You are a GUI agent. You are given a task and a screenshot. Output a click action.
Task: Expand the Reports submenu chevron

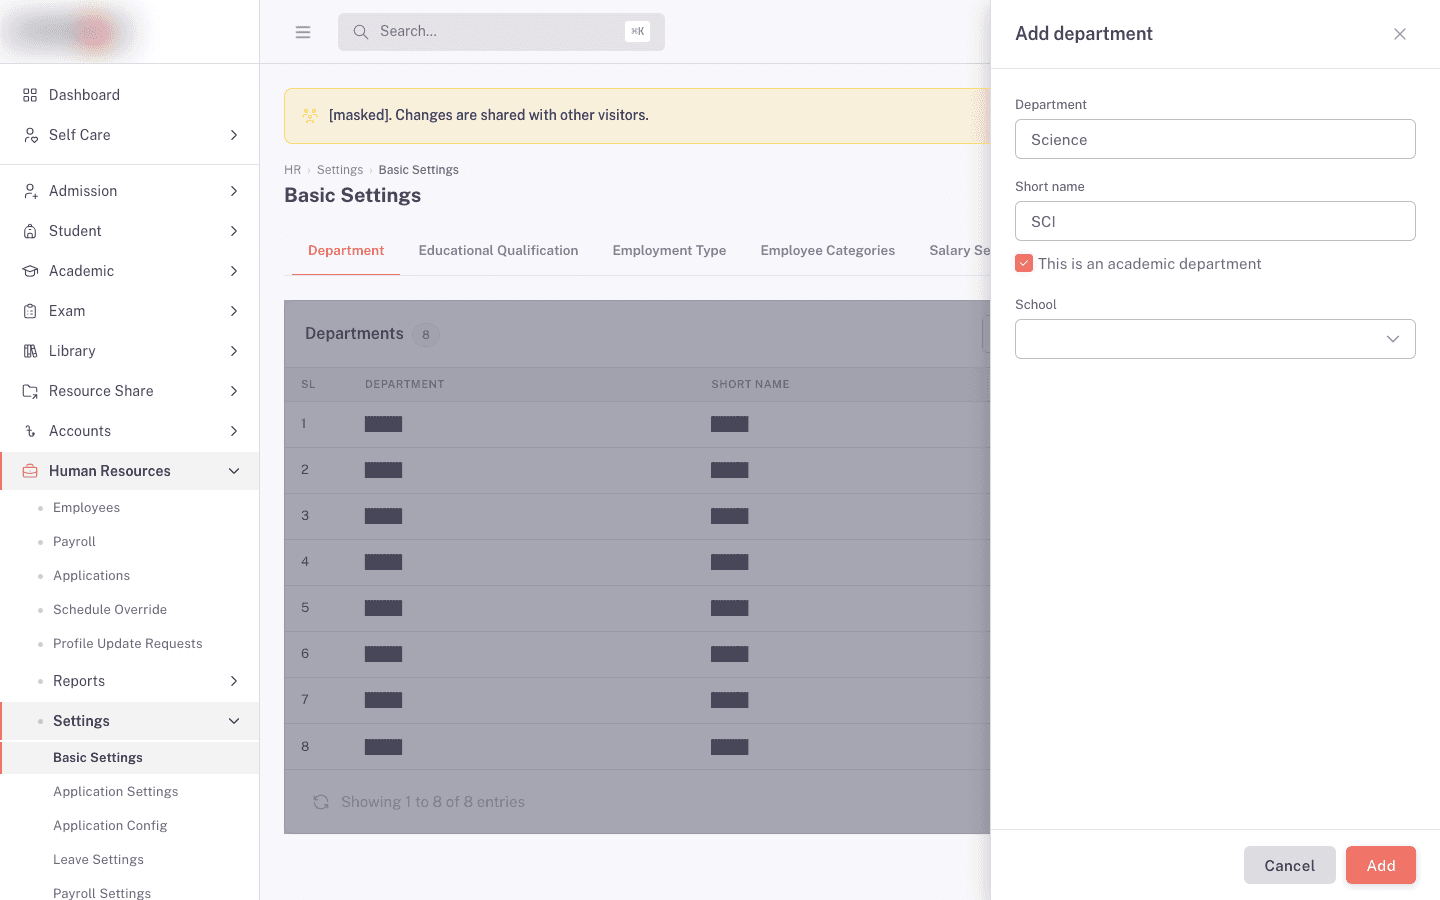coord(234,681)
